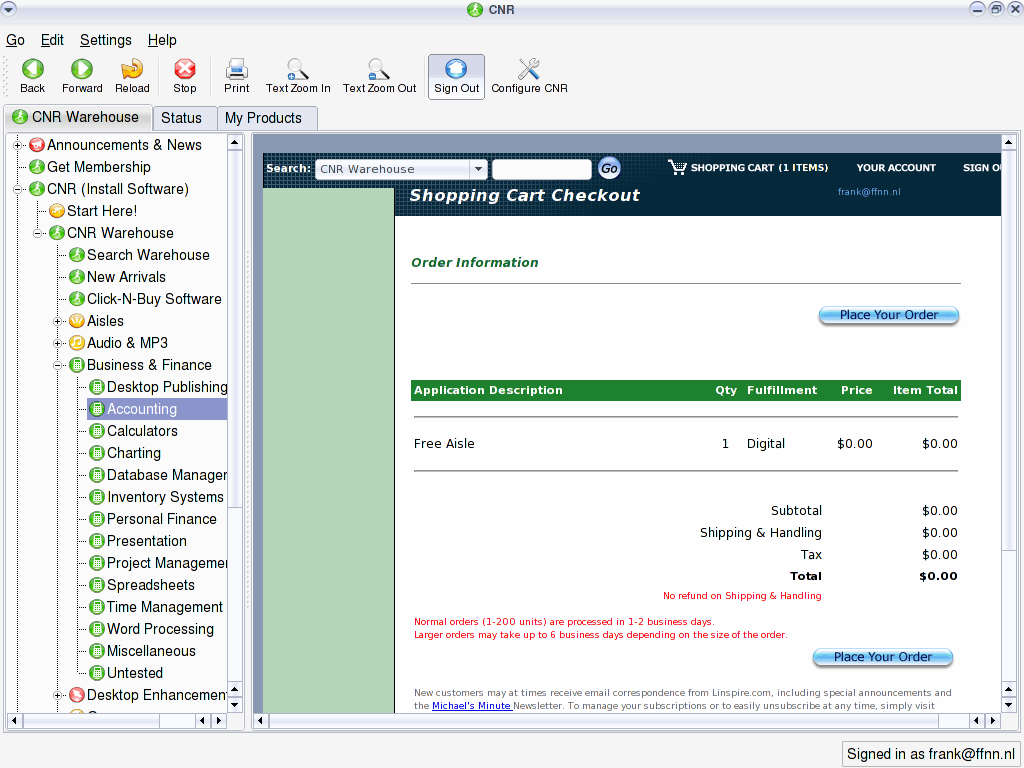The height and width of the screenshot is (768, 1024).
Task: Select Time Management in the tree
Action: tap(165, 607)
